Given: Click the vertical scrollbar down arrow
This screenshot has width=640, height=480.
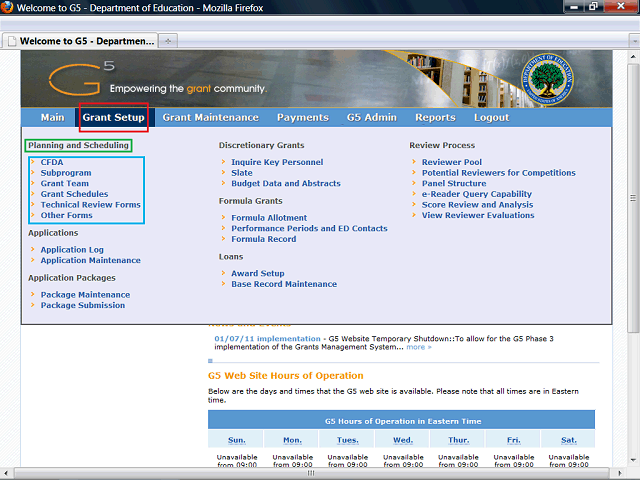Looking at the screenshot, I should 633,460.
